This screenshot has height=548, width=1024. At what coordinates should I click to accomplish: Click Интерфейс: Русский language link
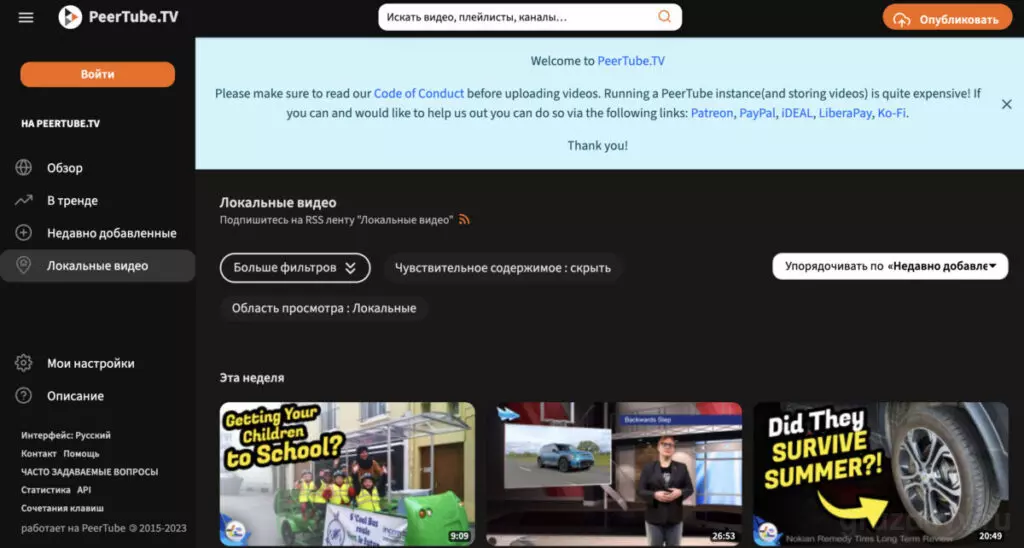pyautogui.click(x=66, y=435)
